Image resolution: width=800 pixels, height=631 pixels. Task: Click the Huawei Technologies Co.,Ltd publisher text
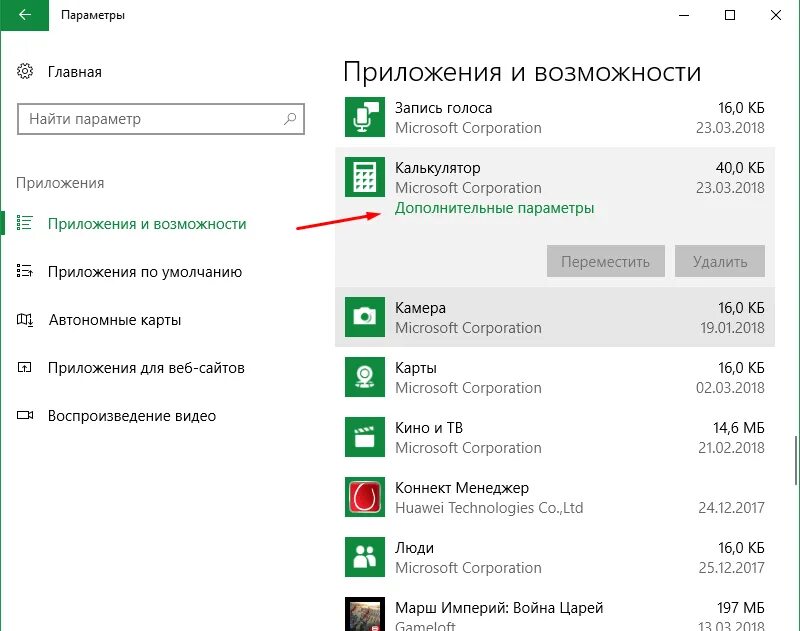pyautogui.click(x=489, y=508)
